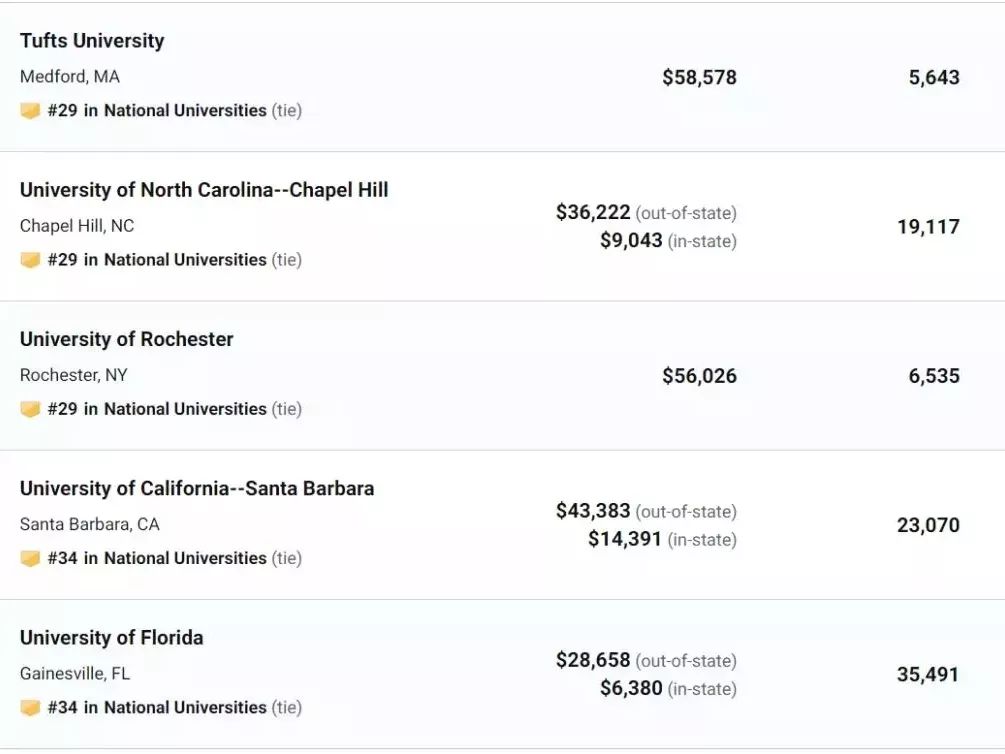Select Rochester #29 in National Universities ranking

click(174, 410)
